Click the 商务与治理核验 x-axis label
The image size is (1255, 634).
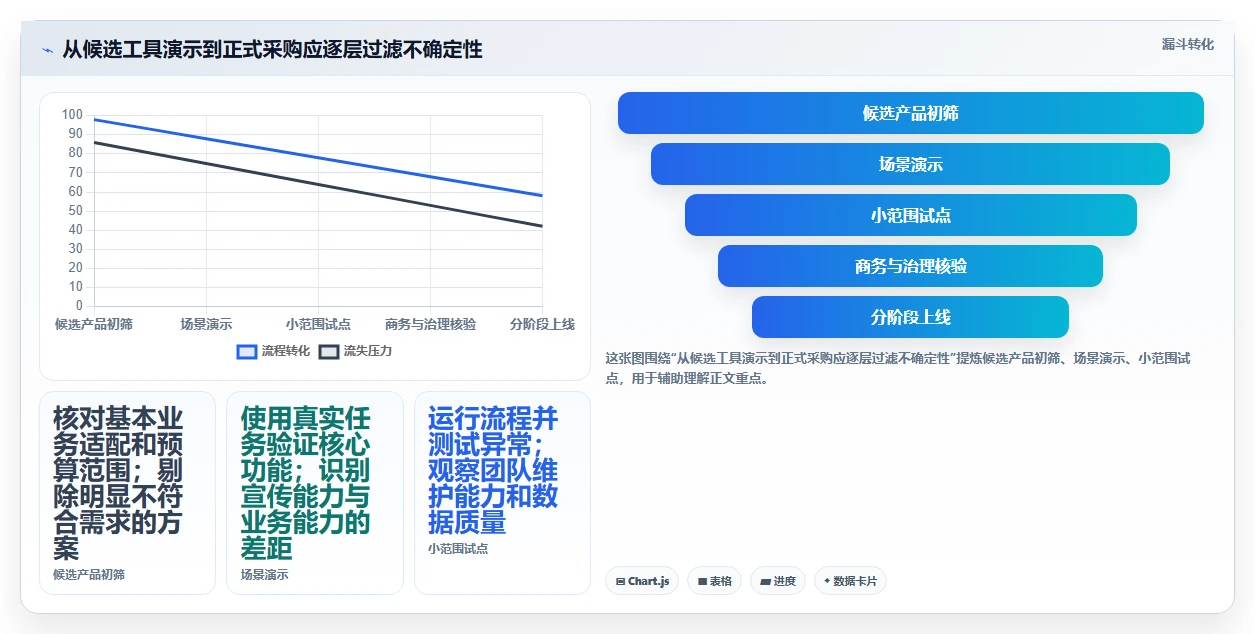point(430,324)
